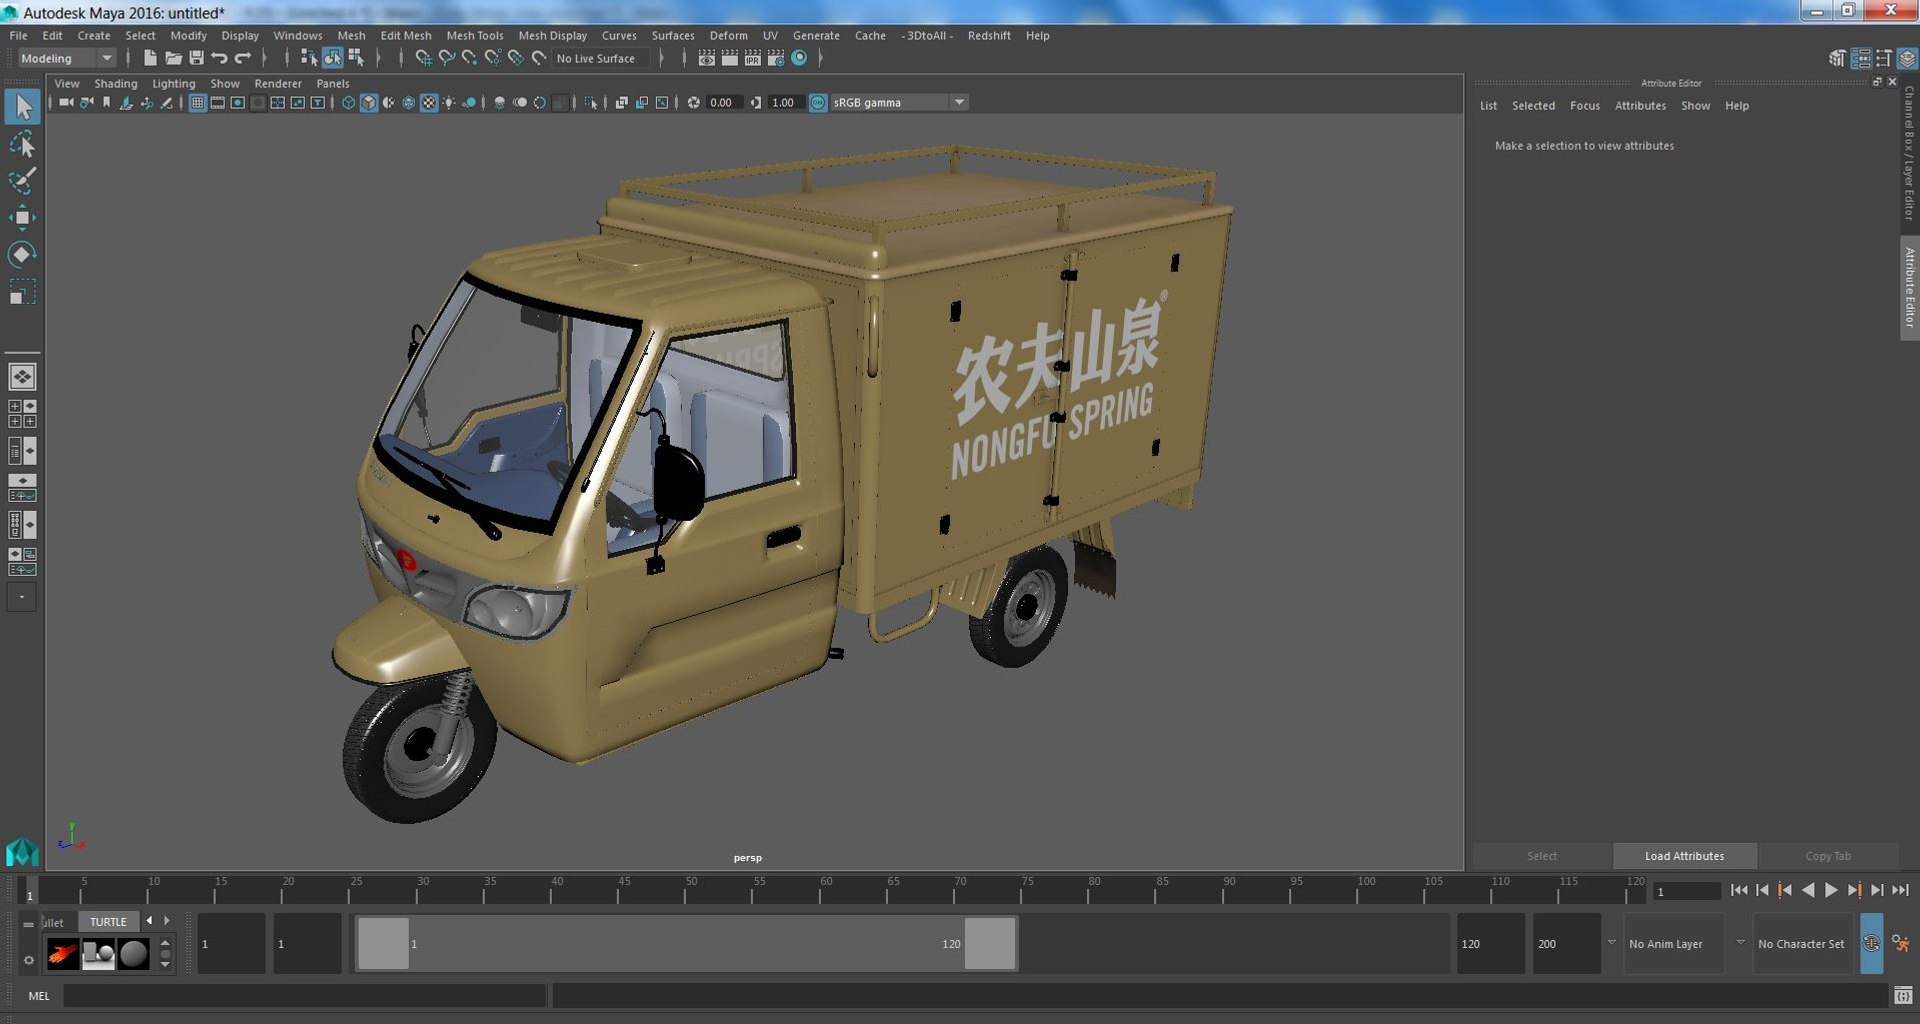Click the Load Attributes button
This screenshot has width=1920, height=1024.
point(1684,856)
